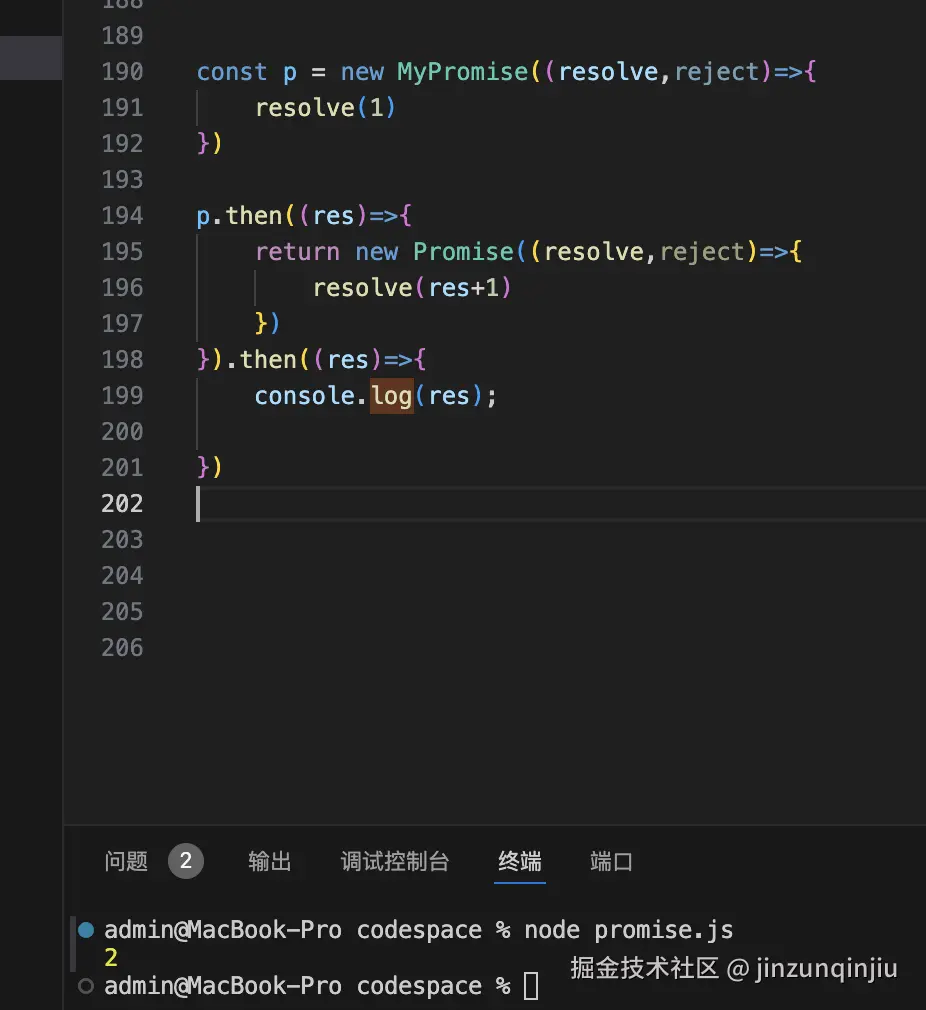Click 'const' keyword on line 190

(x=232, y=71)
